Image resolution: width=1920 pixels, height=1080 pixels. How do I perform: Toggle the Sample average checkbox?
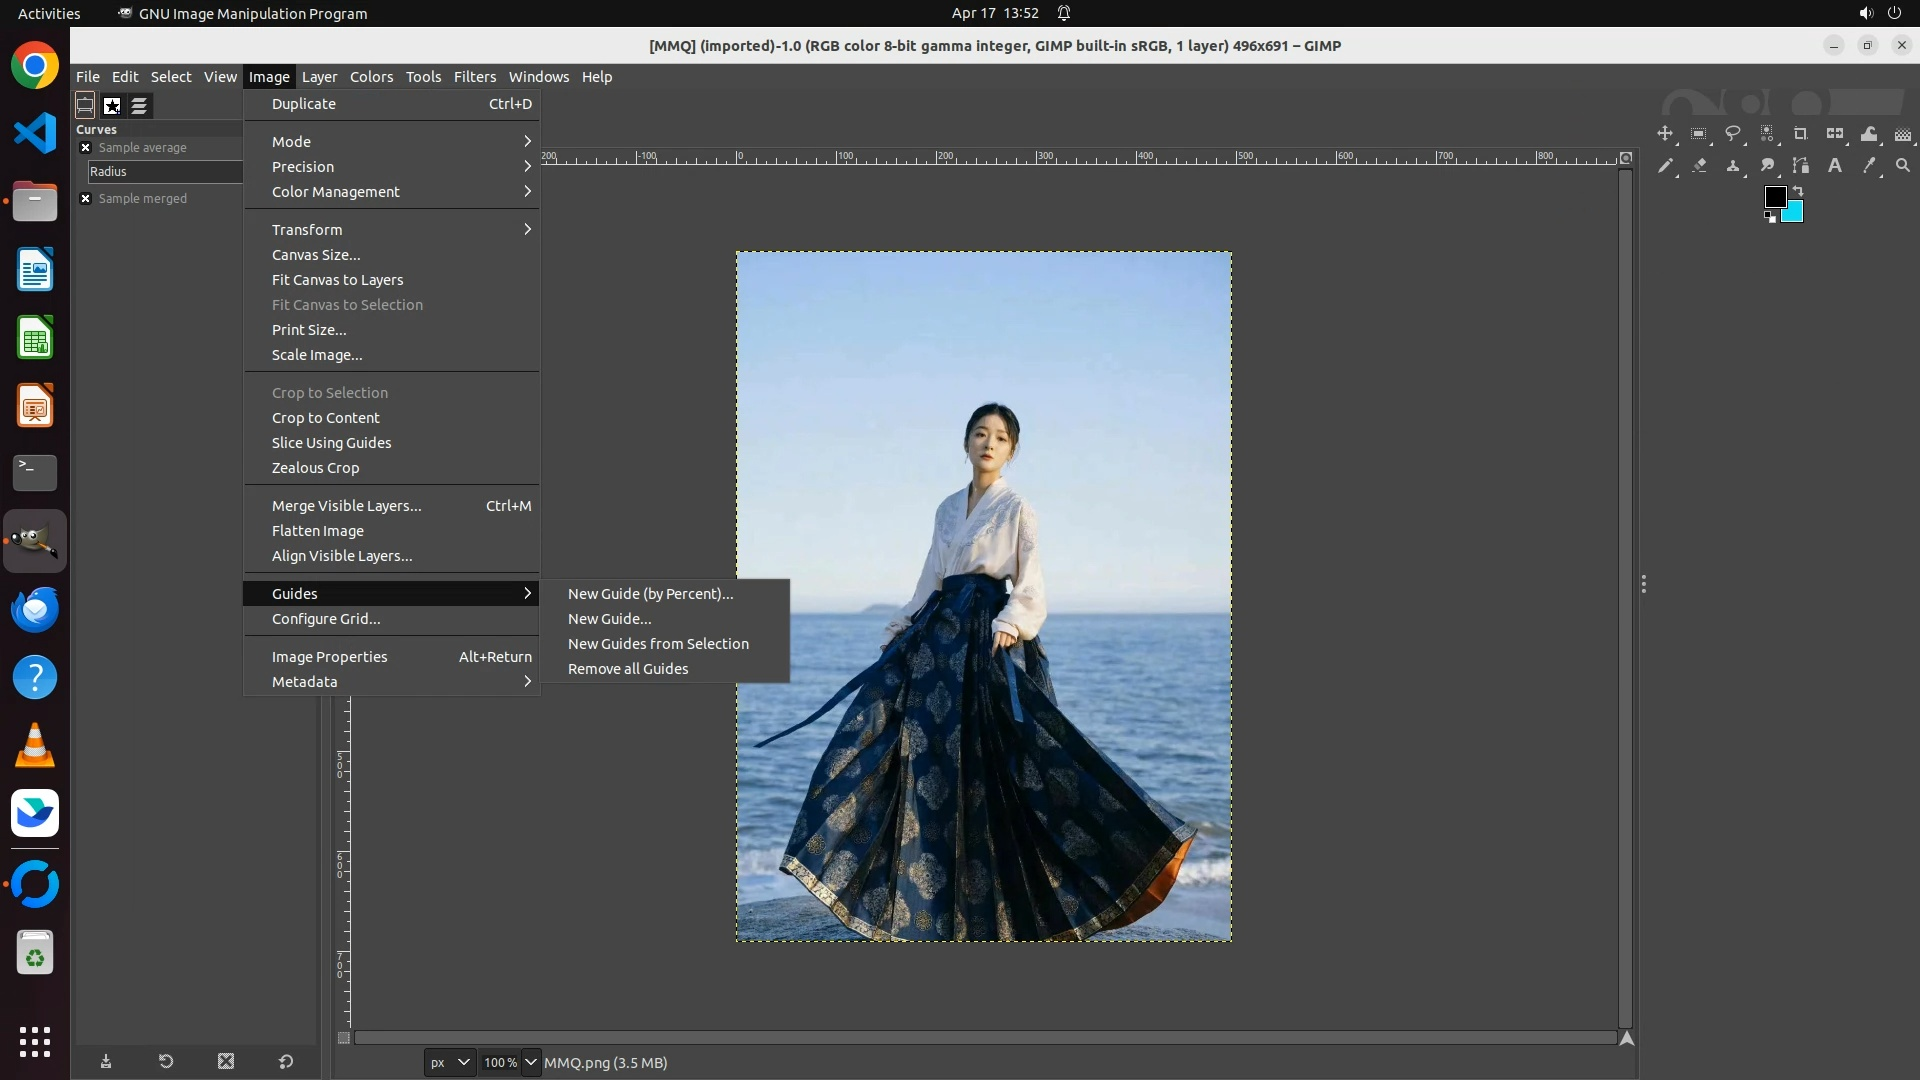(86, 148)
